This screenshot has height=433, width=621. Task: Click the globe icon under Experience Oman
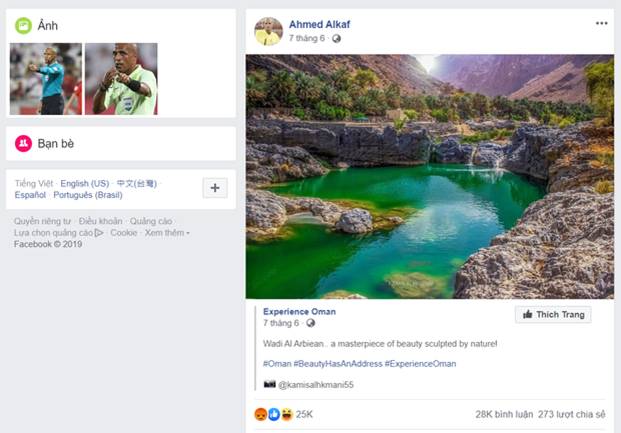click(x=311, y=324)
